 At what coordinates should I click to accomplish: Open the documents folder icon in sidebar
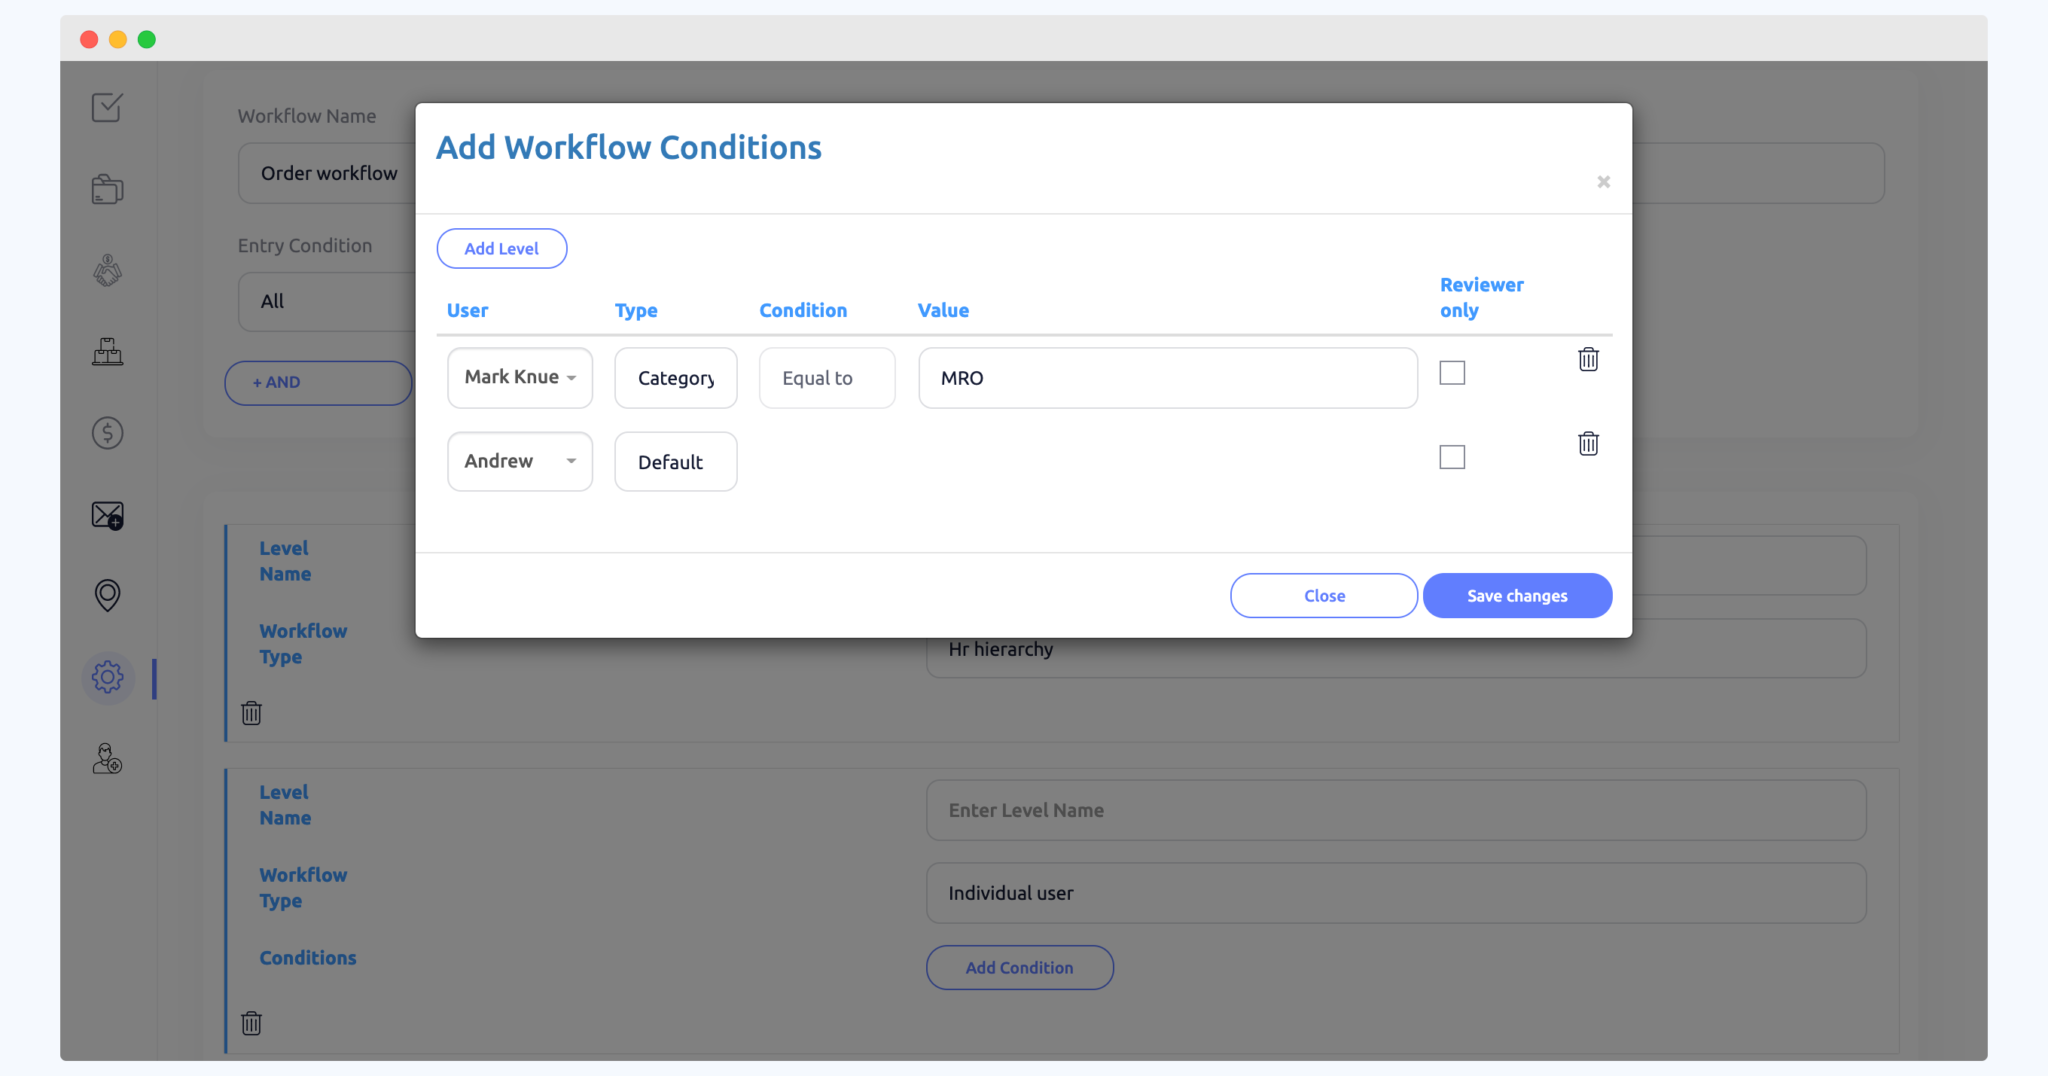[107, 188]
